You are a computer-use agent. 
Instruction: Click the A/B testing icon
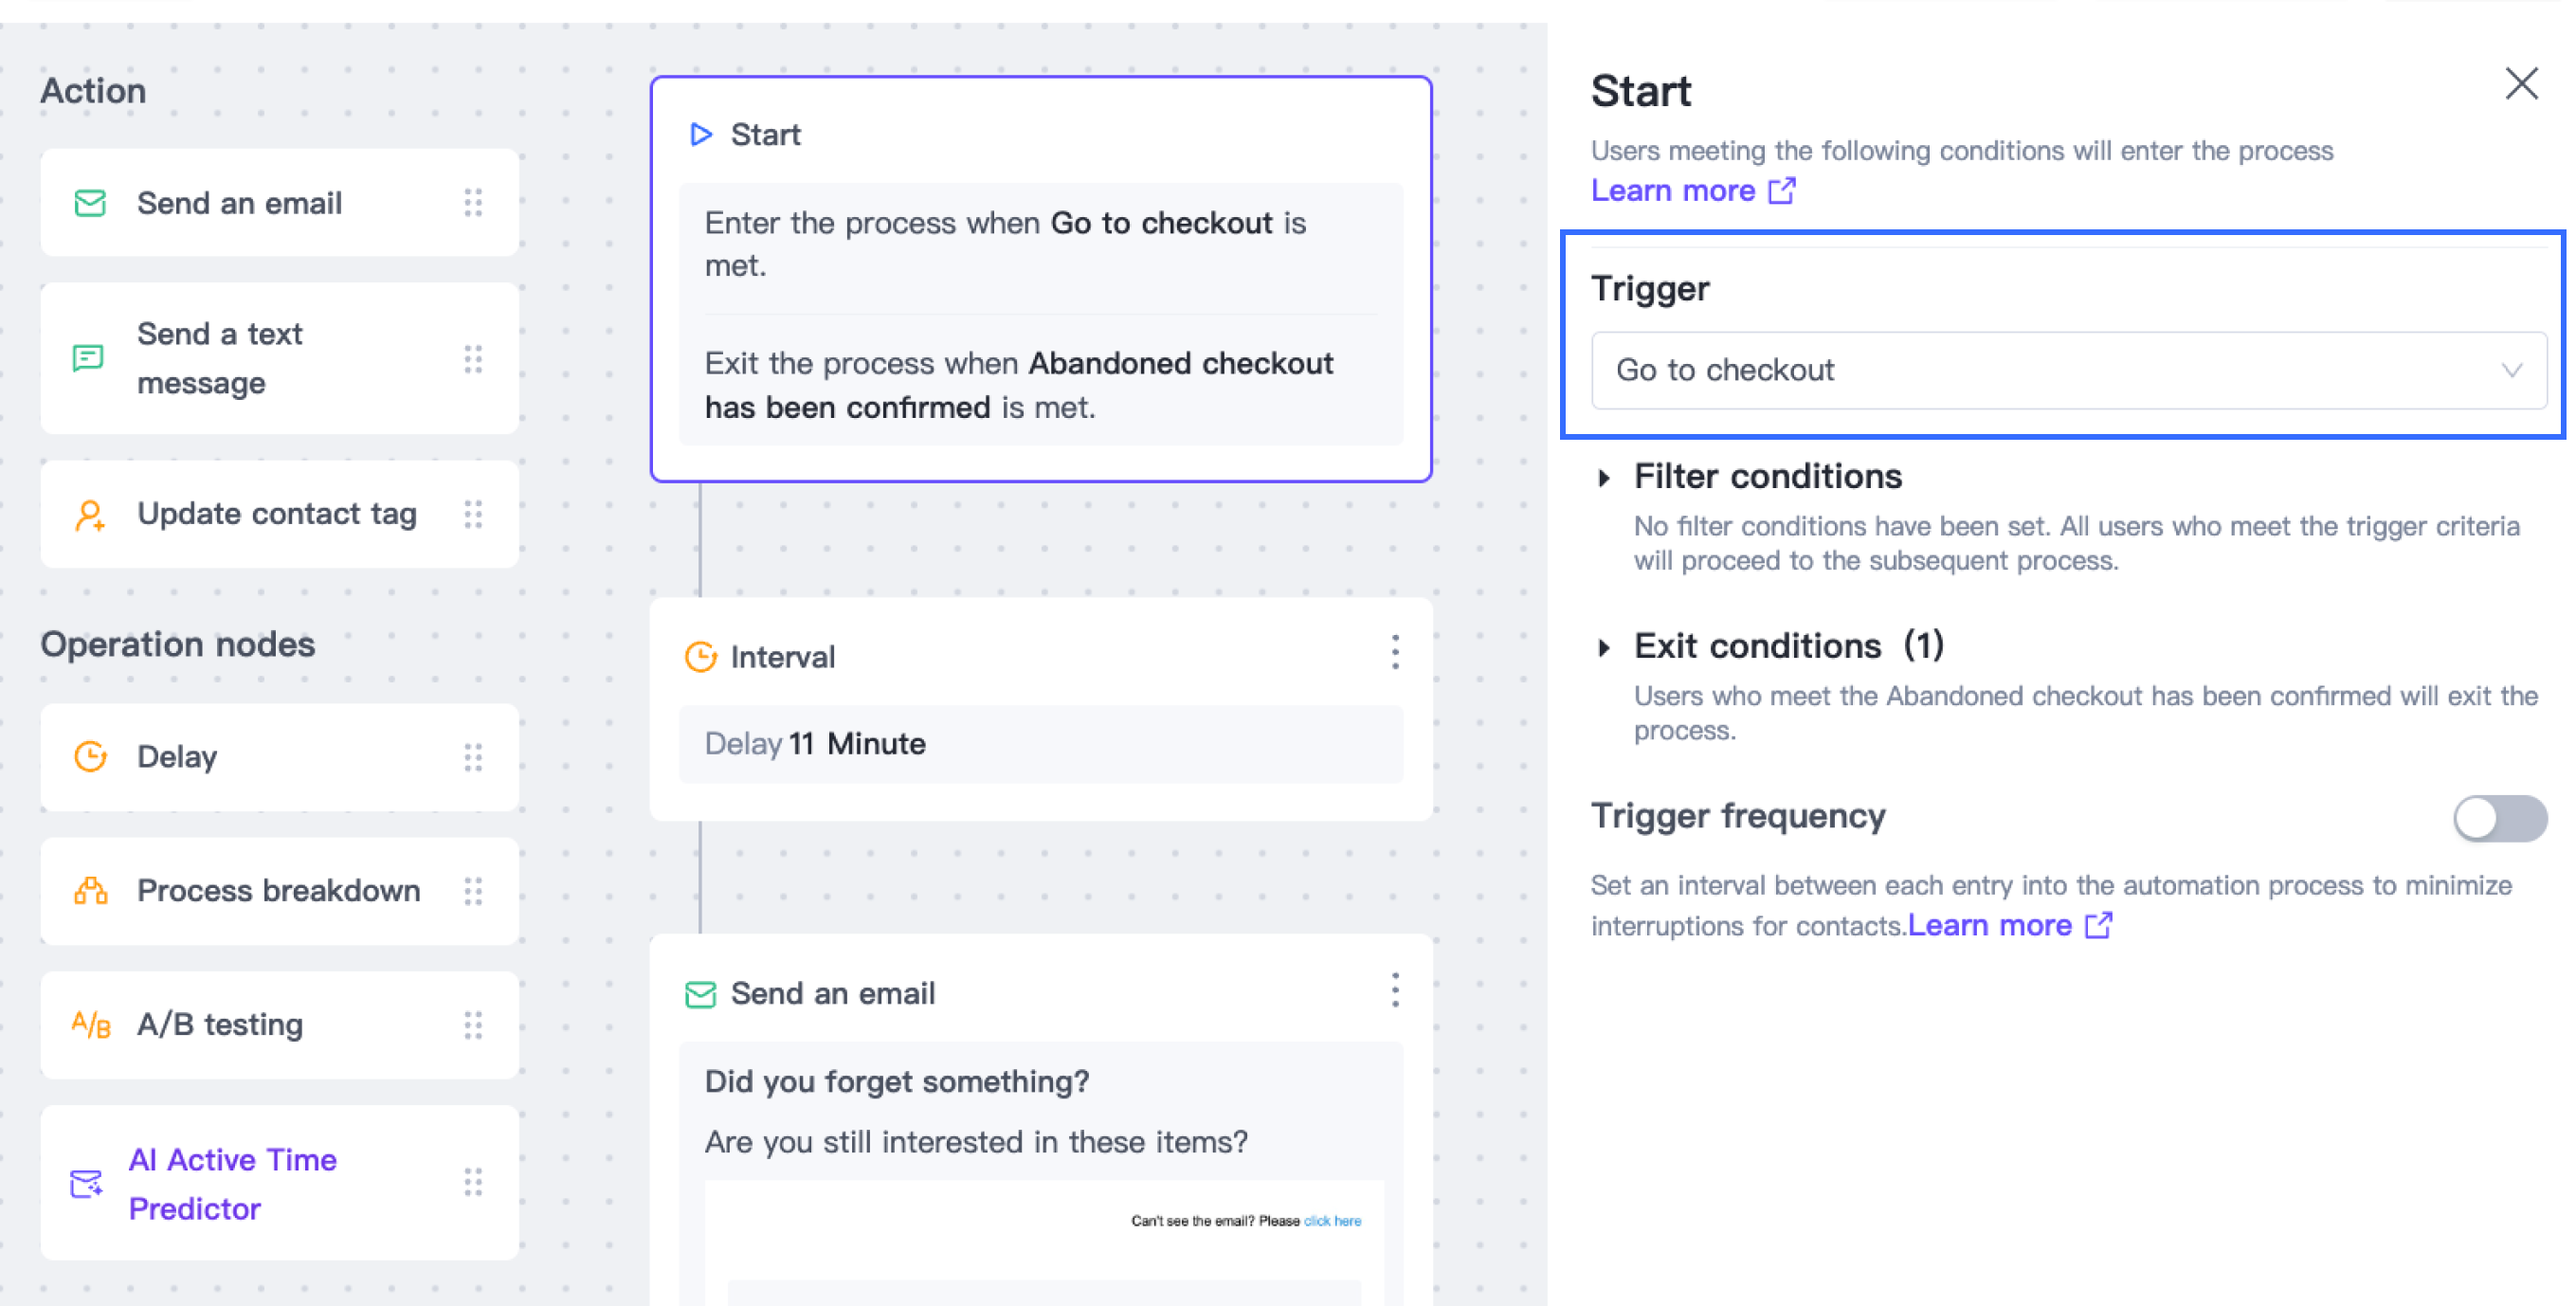click(90, 1024)
